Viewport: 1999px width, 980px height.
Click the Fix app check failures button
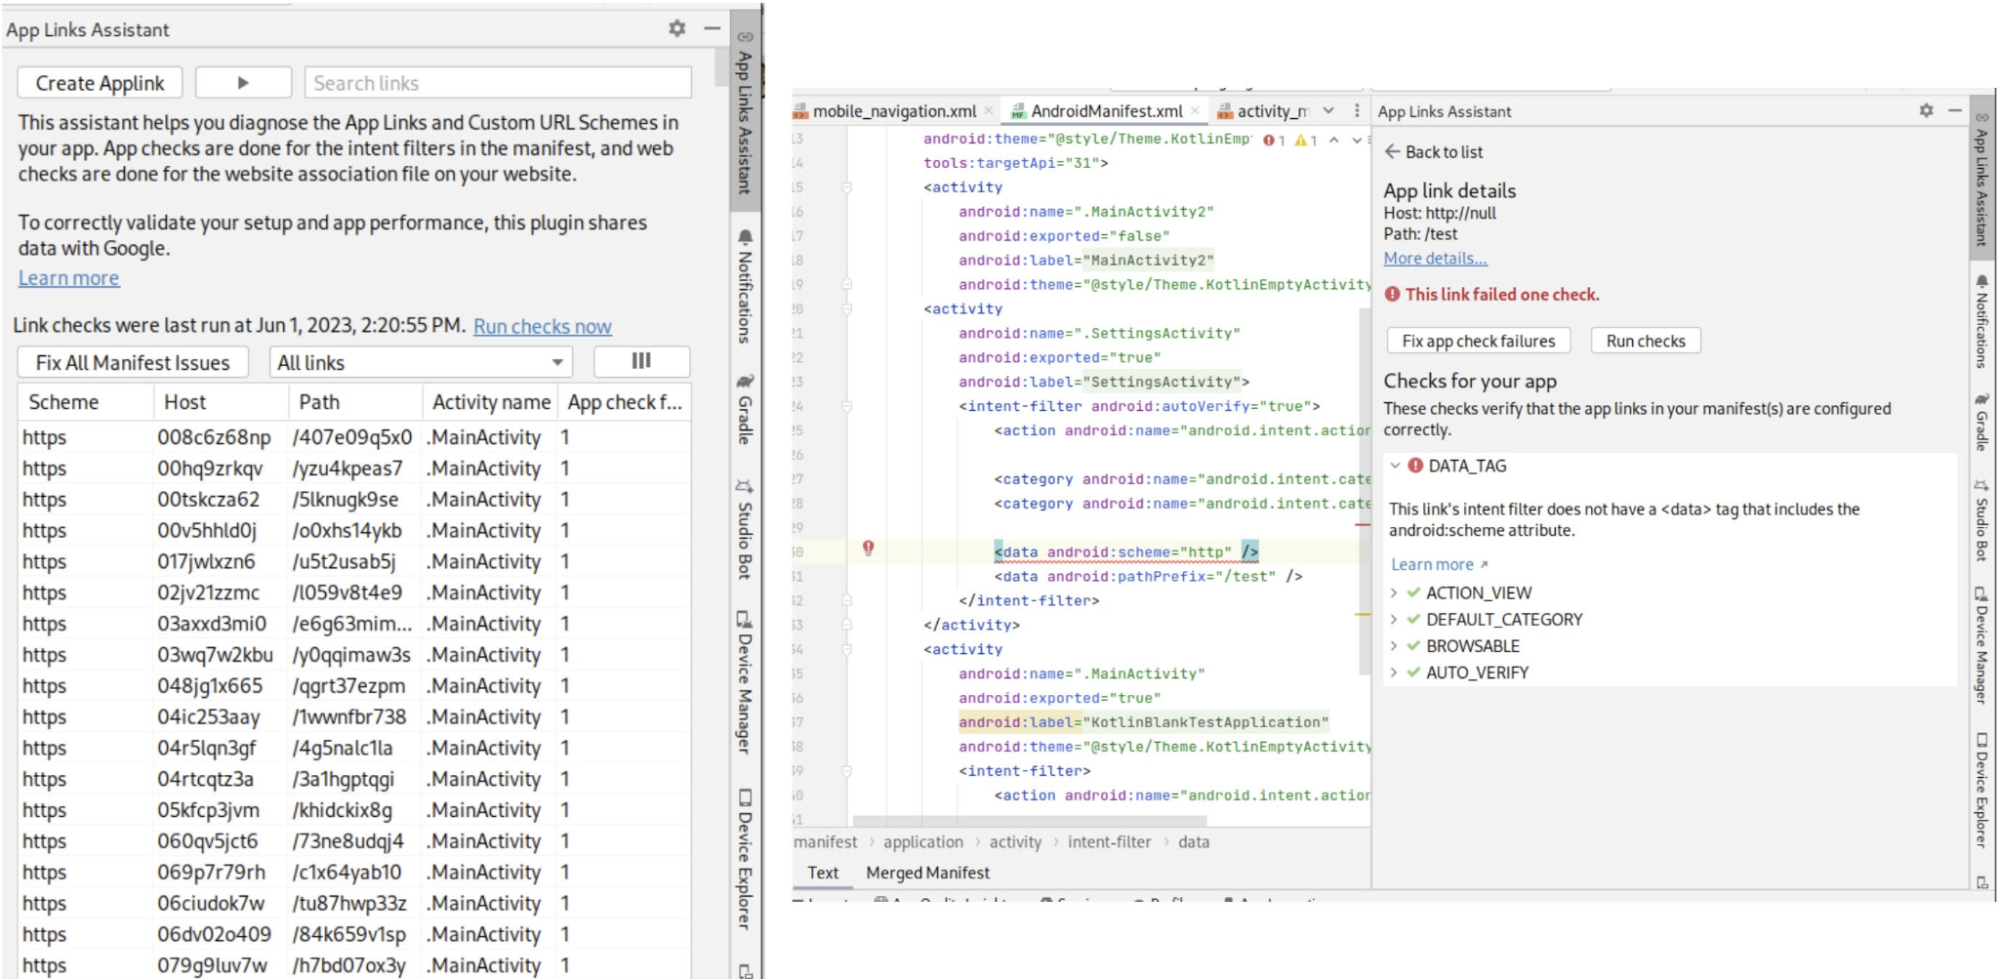[1479, 340]
